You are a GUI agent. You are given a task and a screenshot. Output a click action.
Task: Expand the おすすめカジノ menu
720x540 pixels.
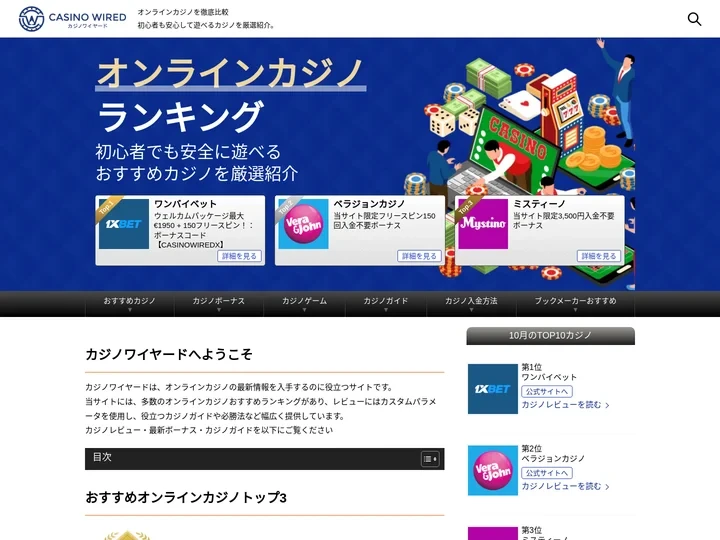coord(129,302)
